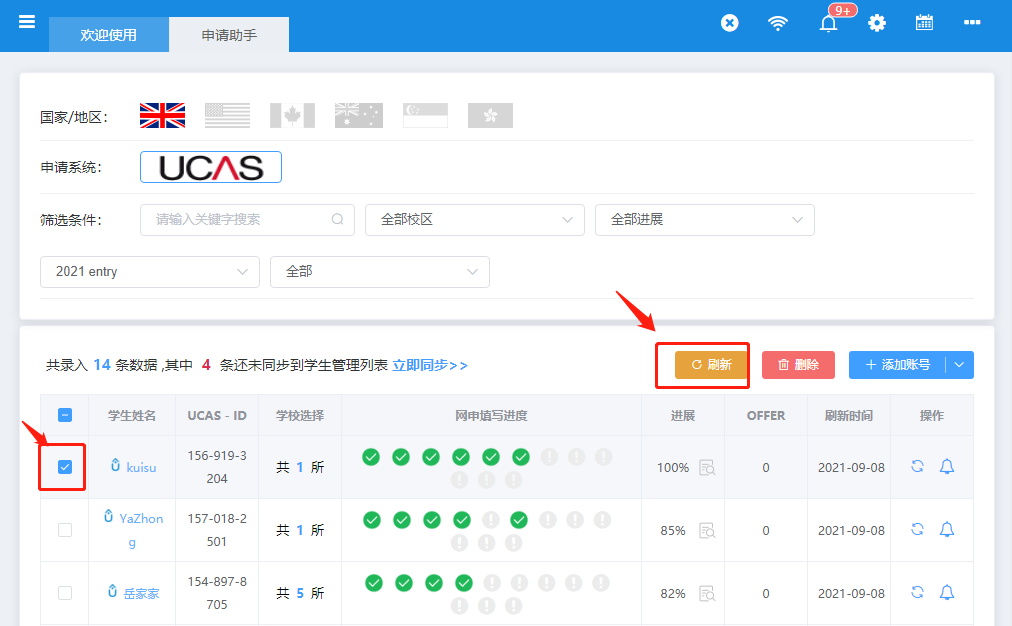Viewport: 1012px width, 626px height.
Task: Check the YaZhong row checkbox
Action: pyautogui.click(x=65, y=530)
